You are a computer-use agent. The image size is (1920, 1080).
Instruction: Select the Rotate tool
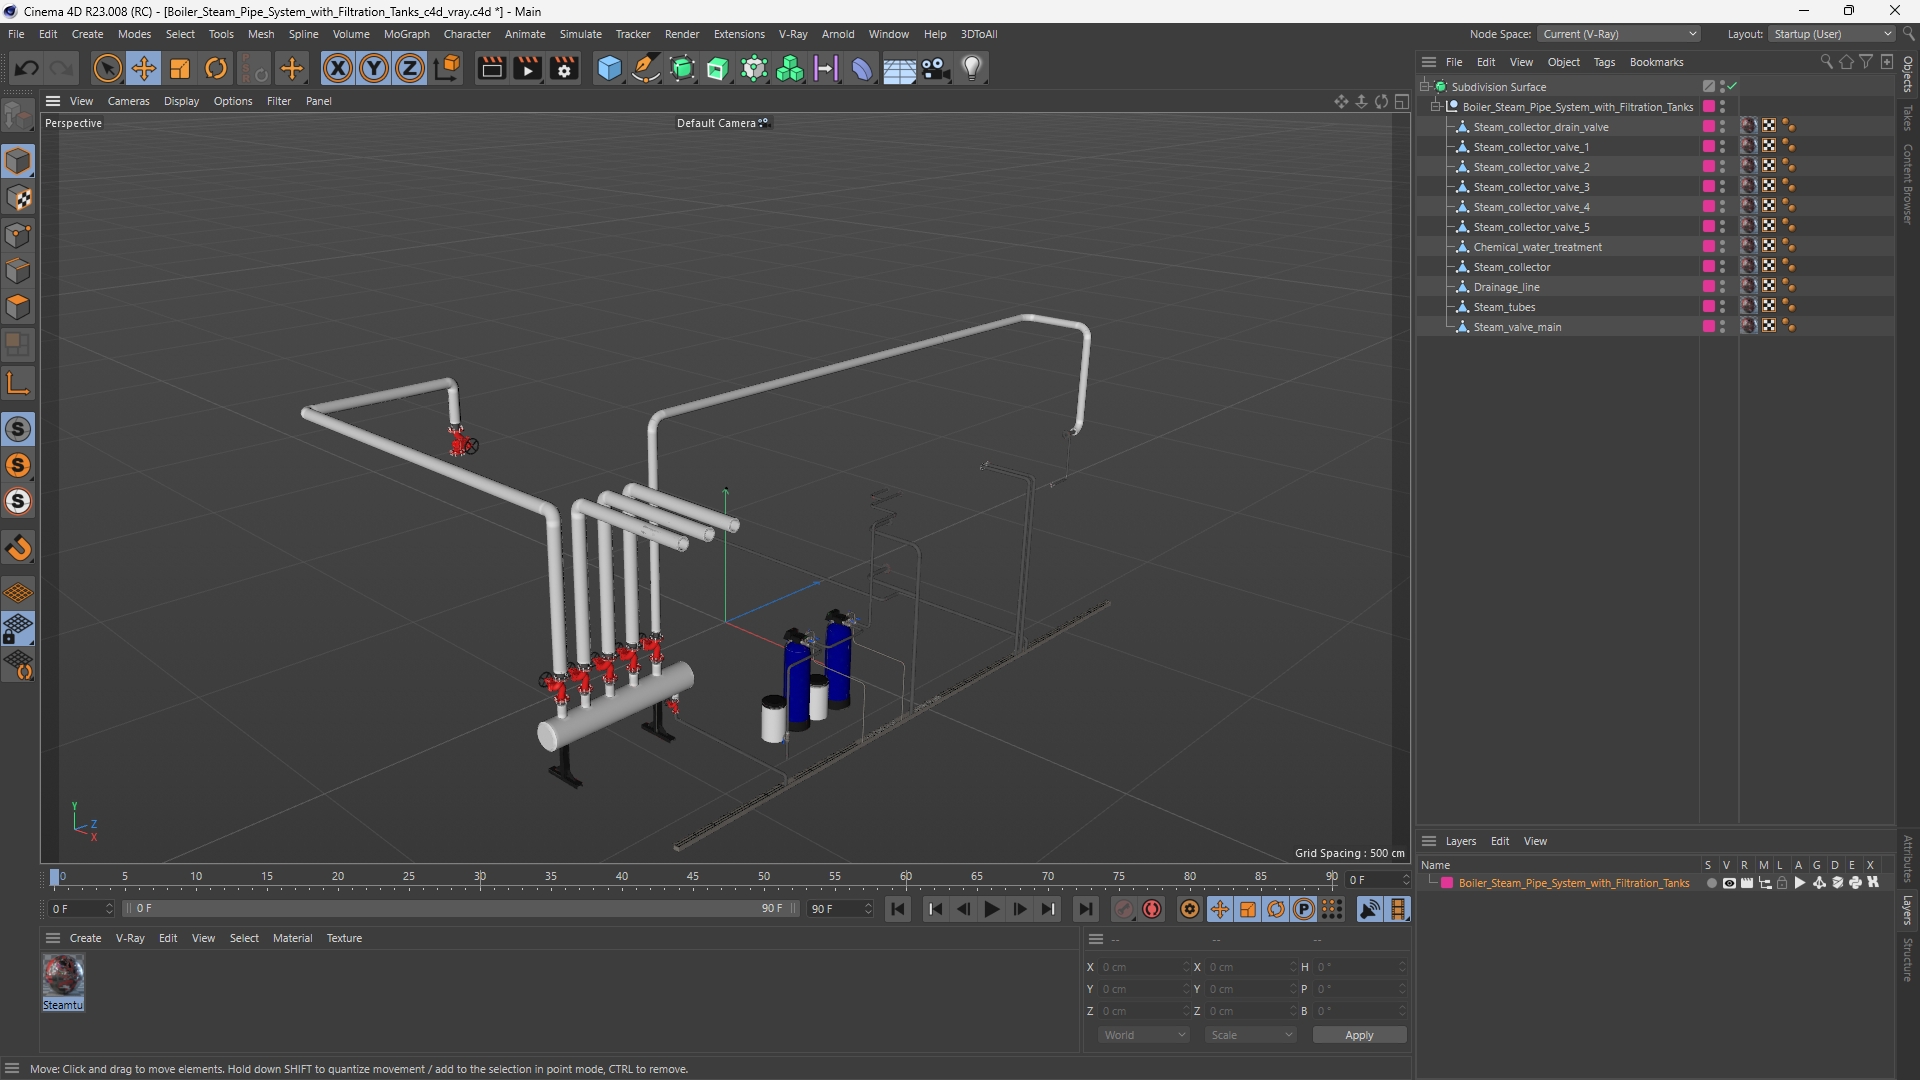click(x=216, y=68)
